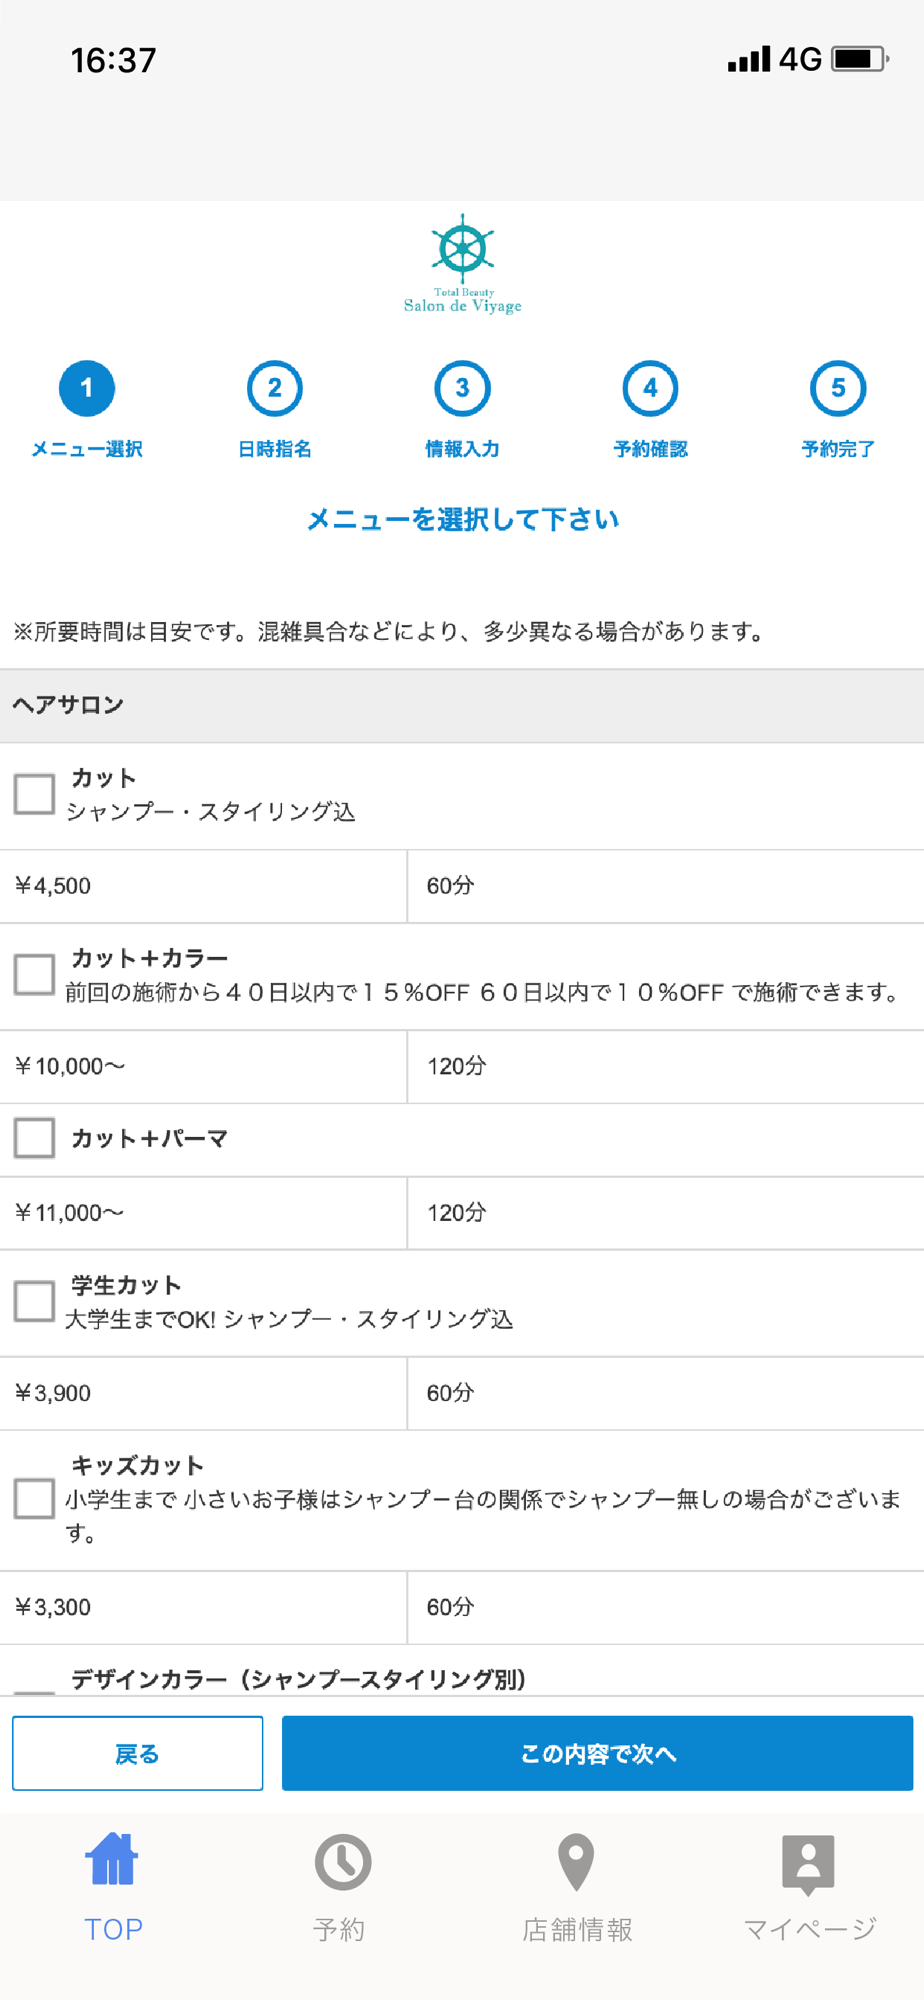Tap the デザインカラー menu item title
The image size is (924, 2000).
[298, 1679]
